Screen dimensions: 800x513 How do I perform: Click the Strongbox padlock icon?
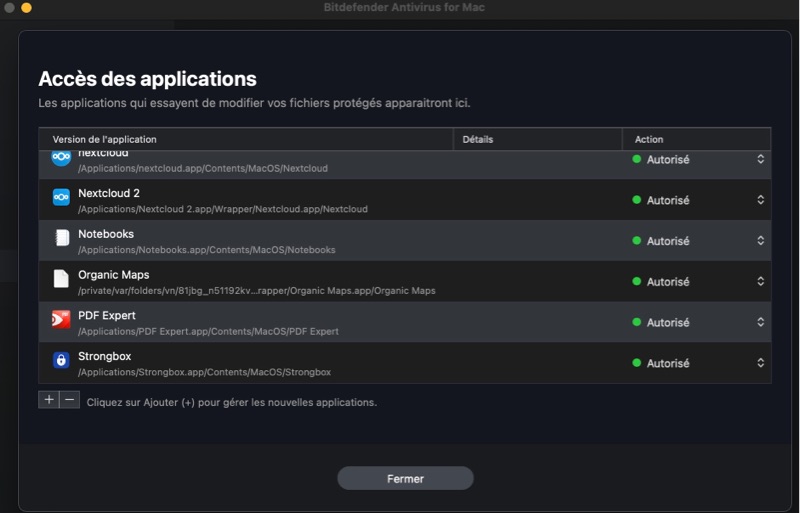click(x=61, y=361)
